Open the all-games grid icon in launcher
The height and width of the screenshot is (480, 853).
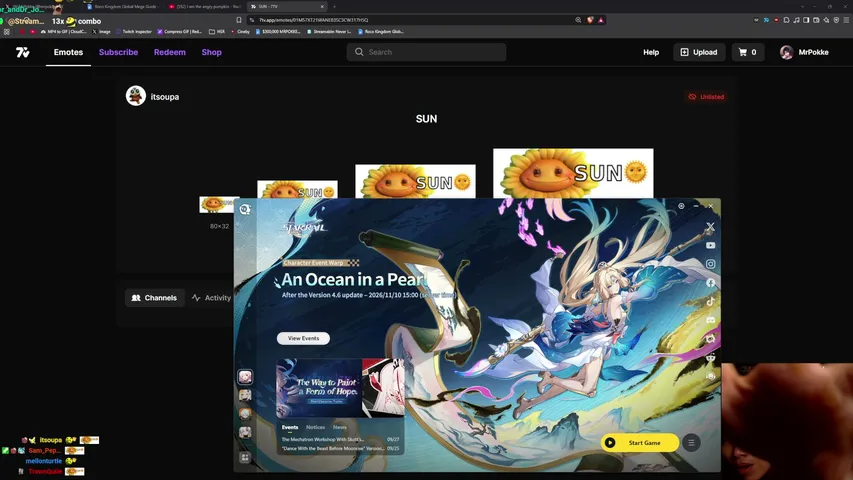point(245,458)
